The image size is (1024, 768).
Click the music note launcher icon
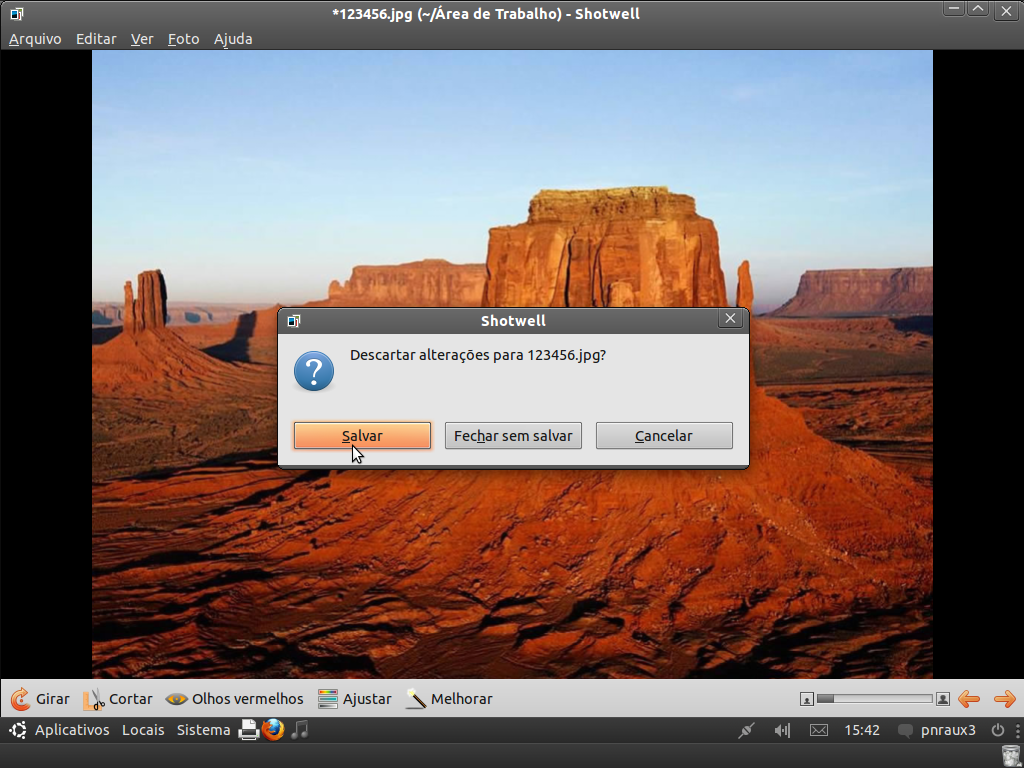[x=299, y=729]
